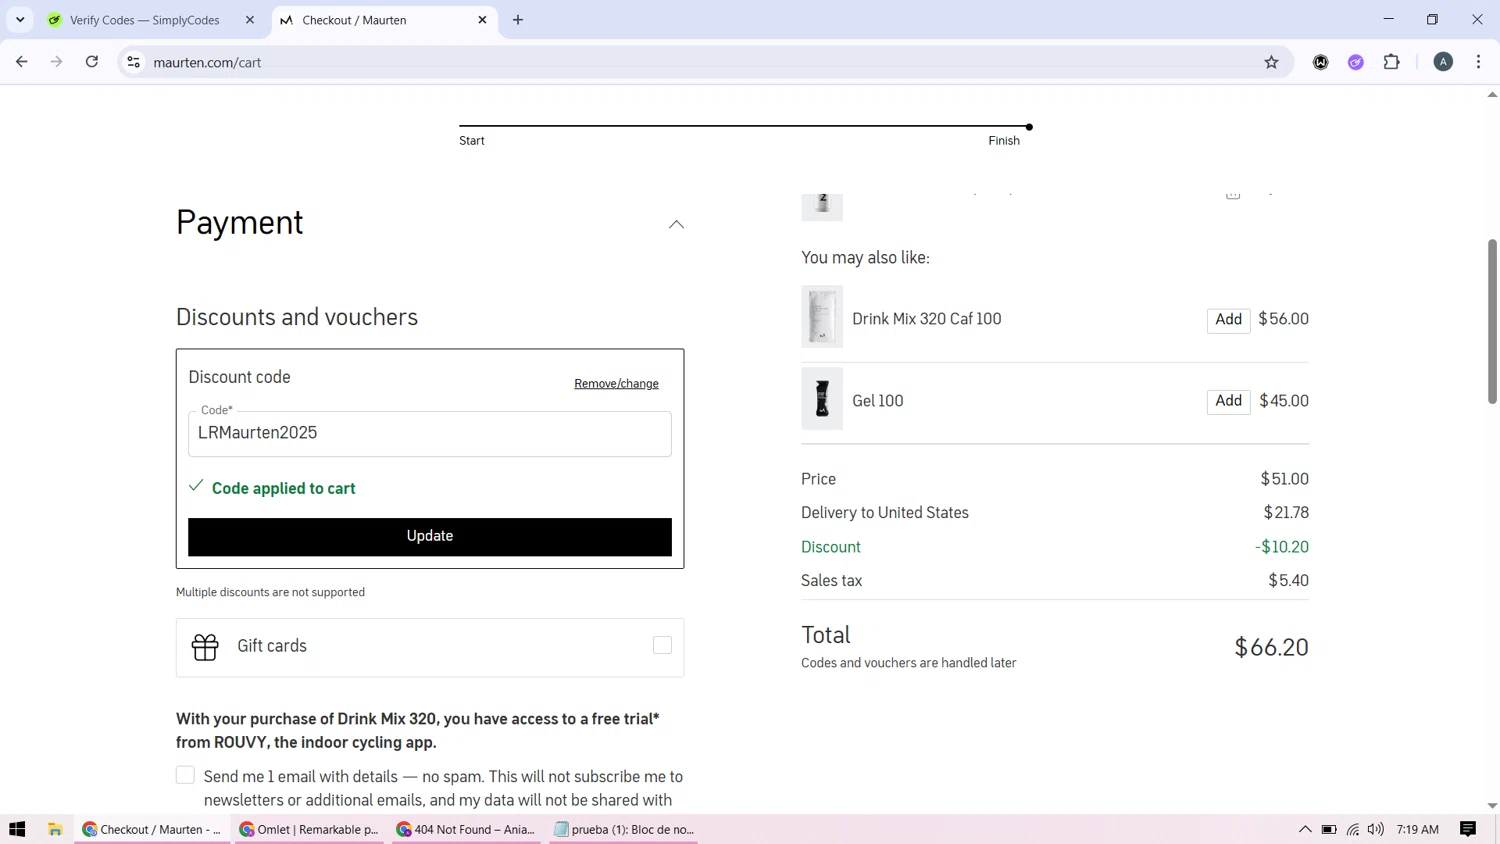
Task: Open the black circular W extension
Action: click(x=1321, y=62)
